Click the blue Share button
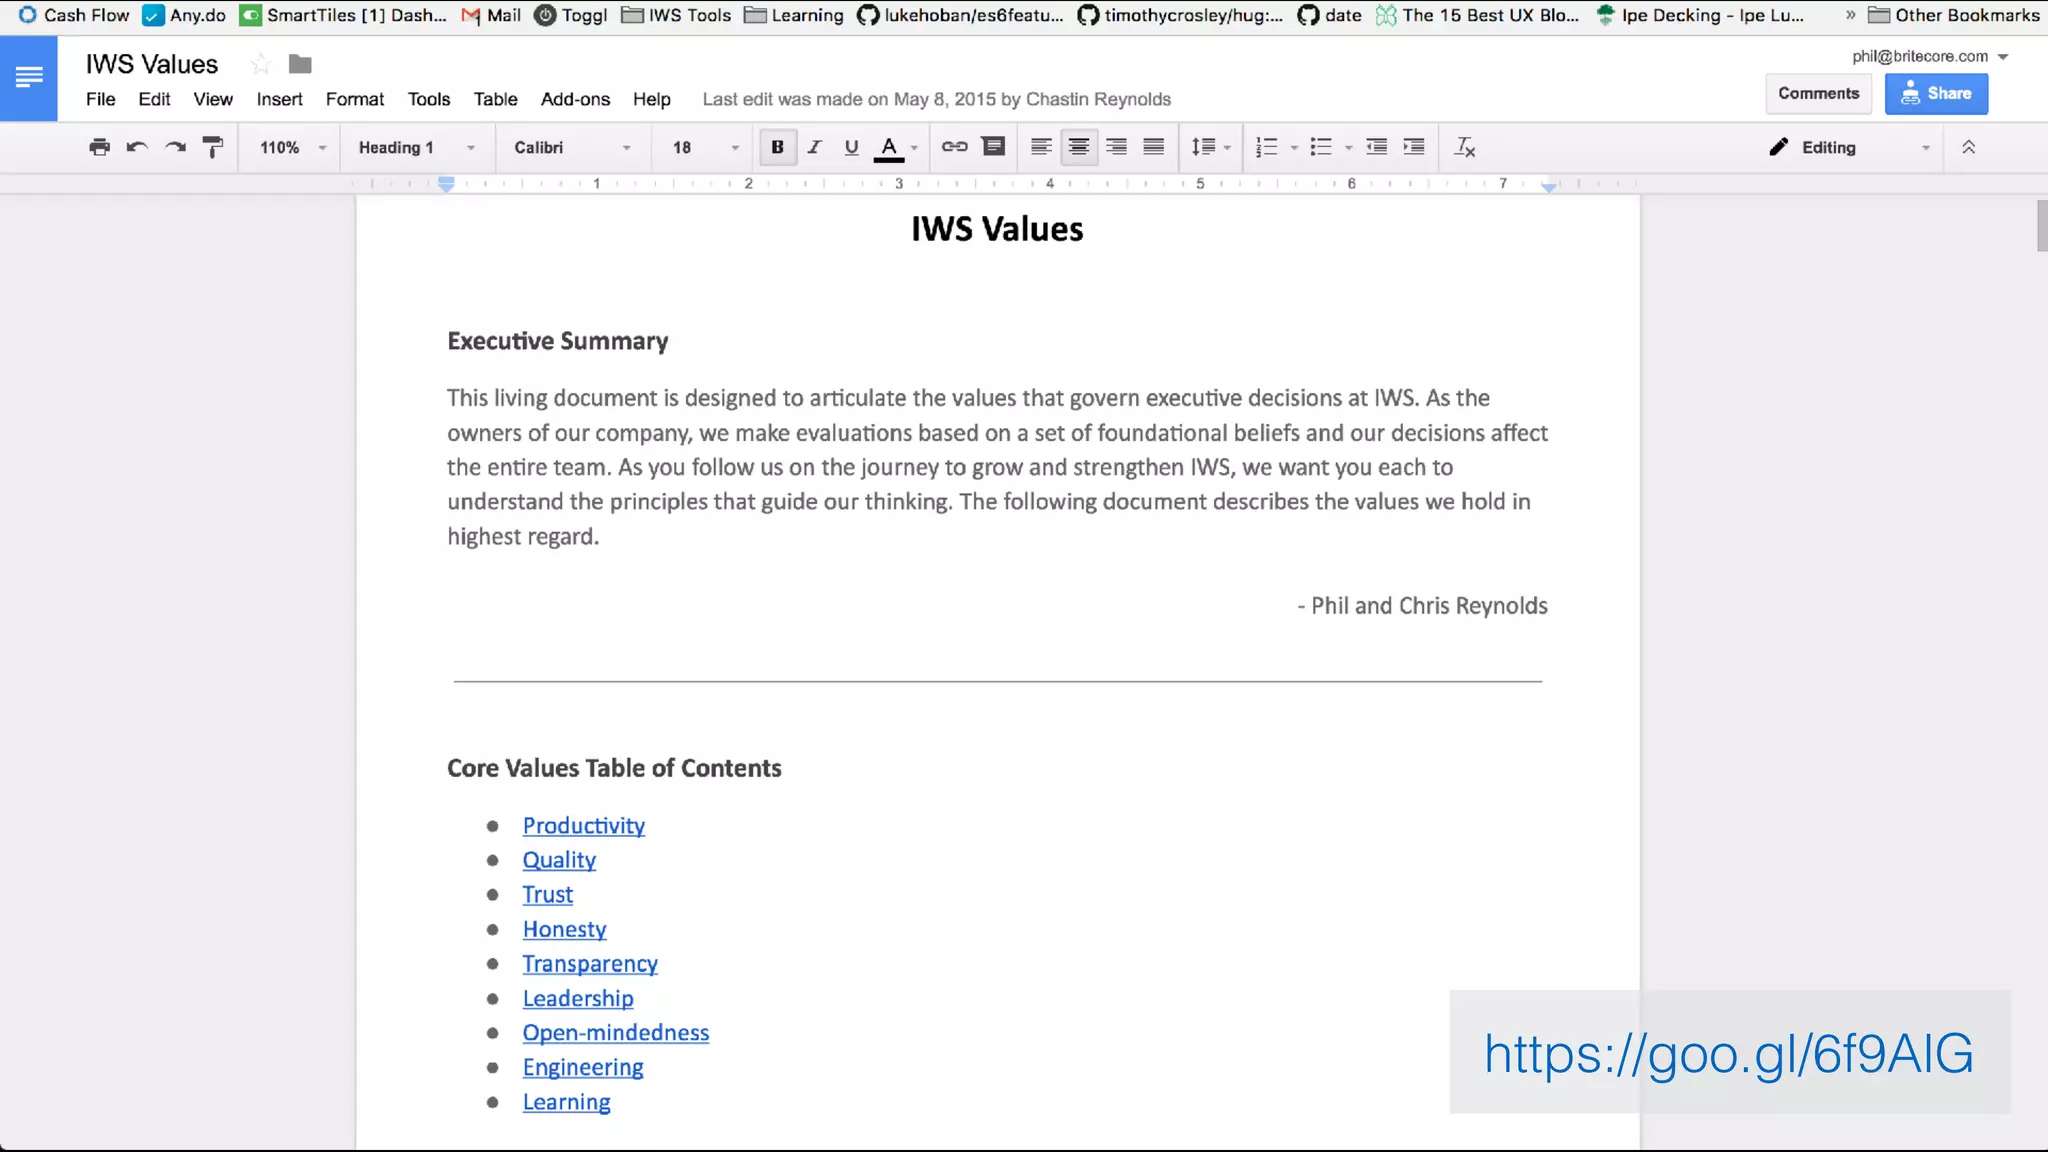Viewport: 2048px width, 1152px height. point(1936,93)
